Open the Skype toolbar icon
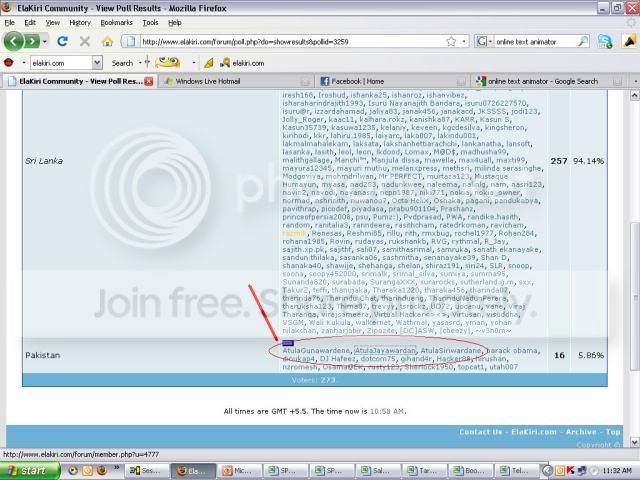The height and width of the screenshot is (480, 640). pos(605,41)
